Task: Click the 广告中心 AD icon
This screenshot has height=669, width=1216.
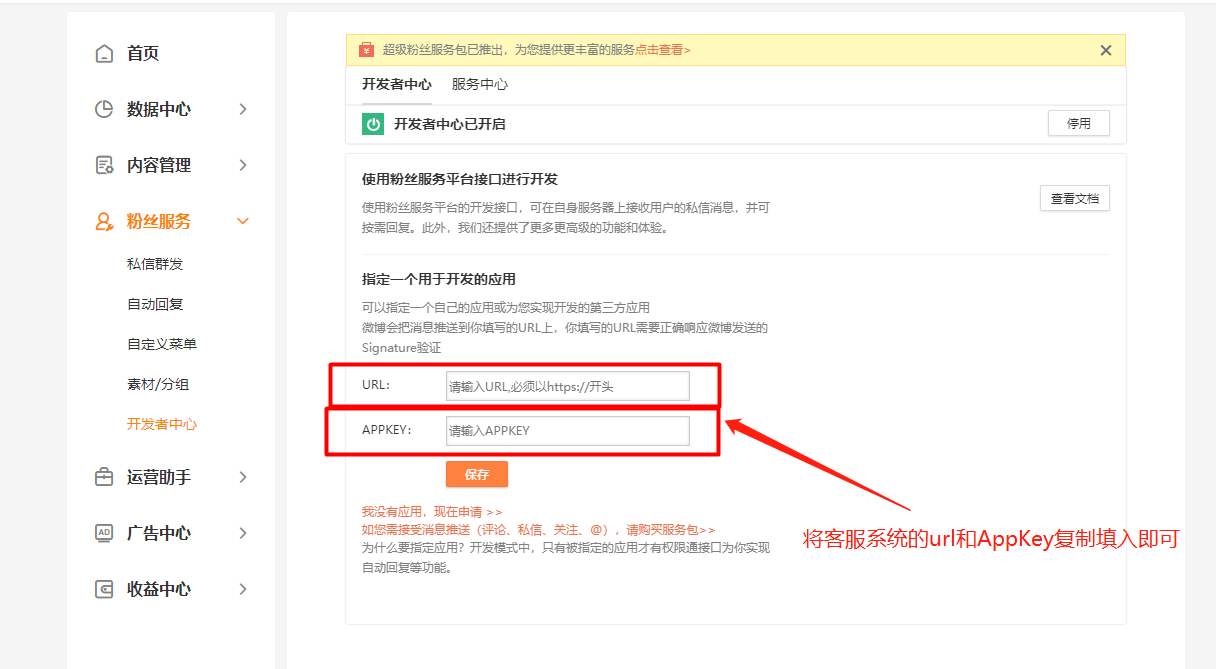Action: (x=104, y=533)
